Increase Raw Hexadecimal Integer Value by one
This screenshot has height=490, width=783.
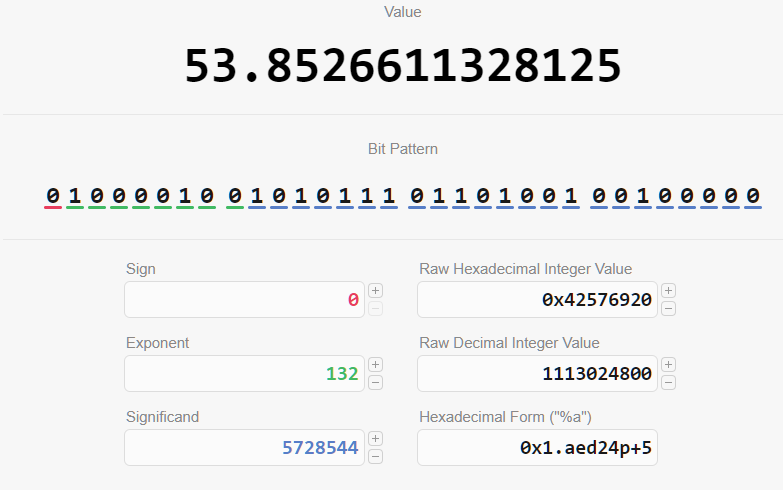pos(669,290)
